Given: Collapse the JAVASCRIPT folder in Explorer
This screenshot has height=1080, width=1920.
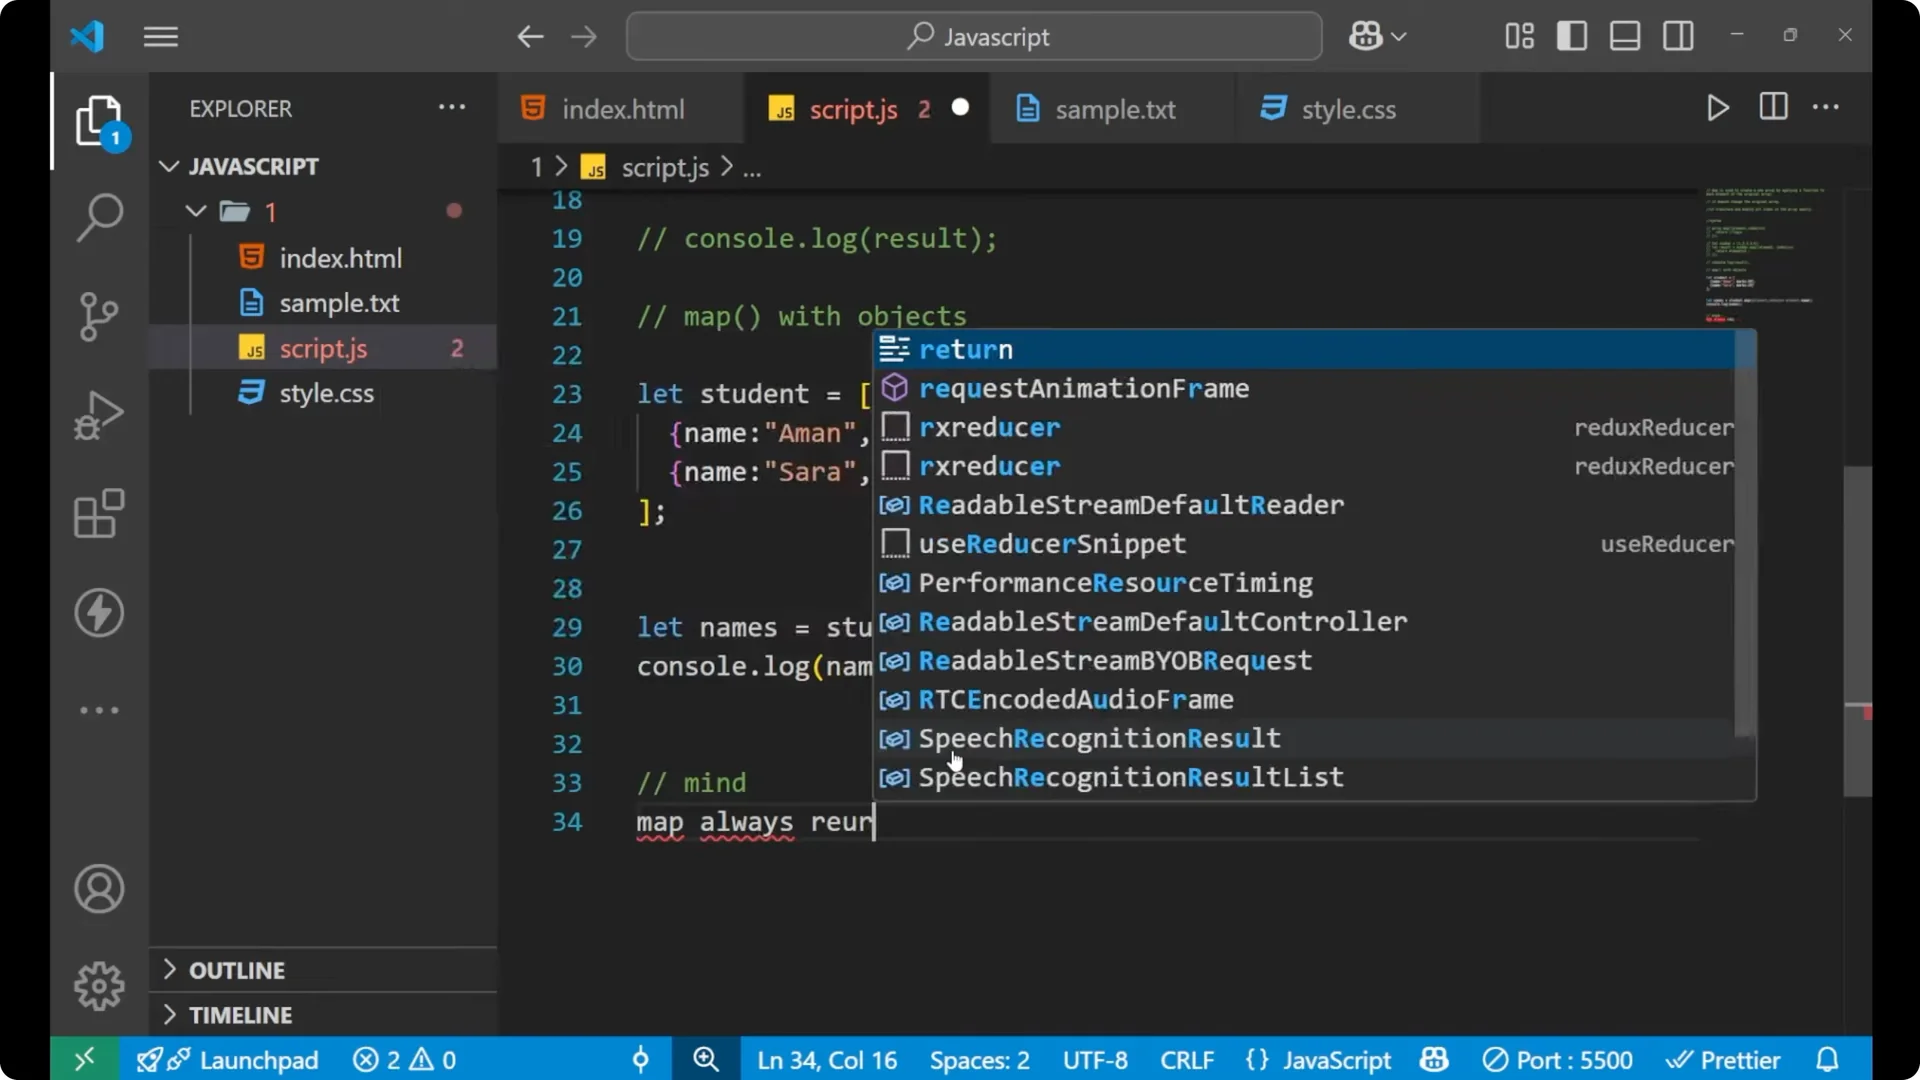Looking at the screenshot, I should [168, 166].
